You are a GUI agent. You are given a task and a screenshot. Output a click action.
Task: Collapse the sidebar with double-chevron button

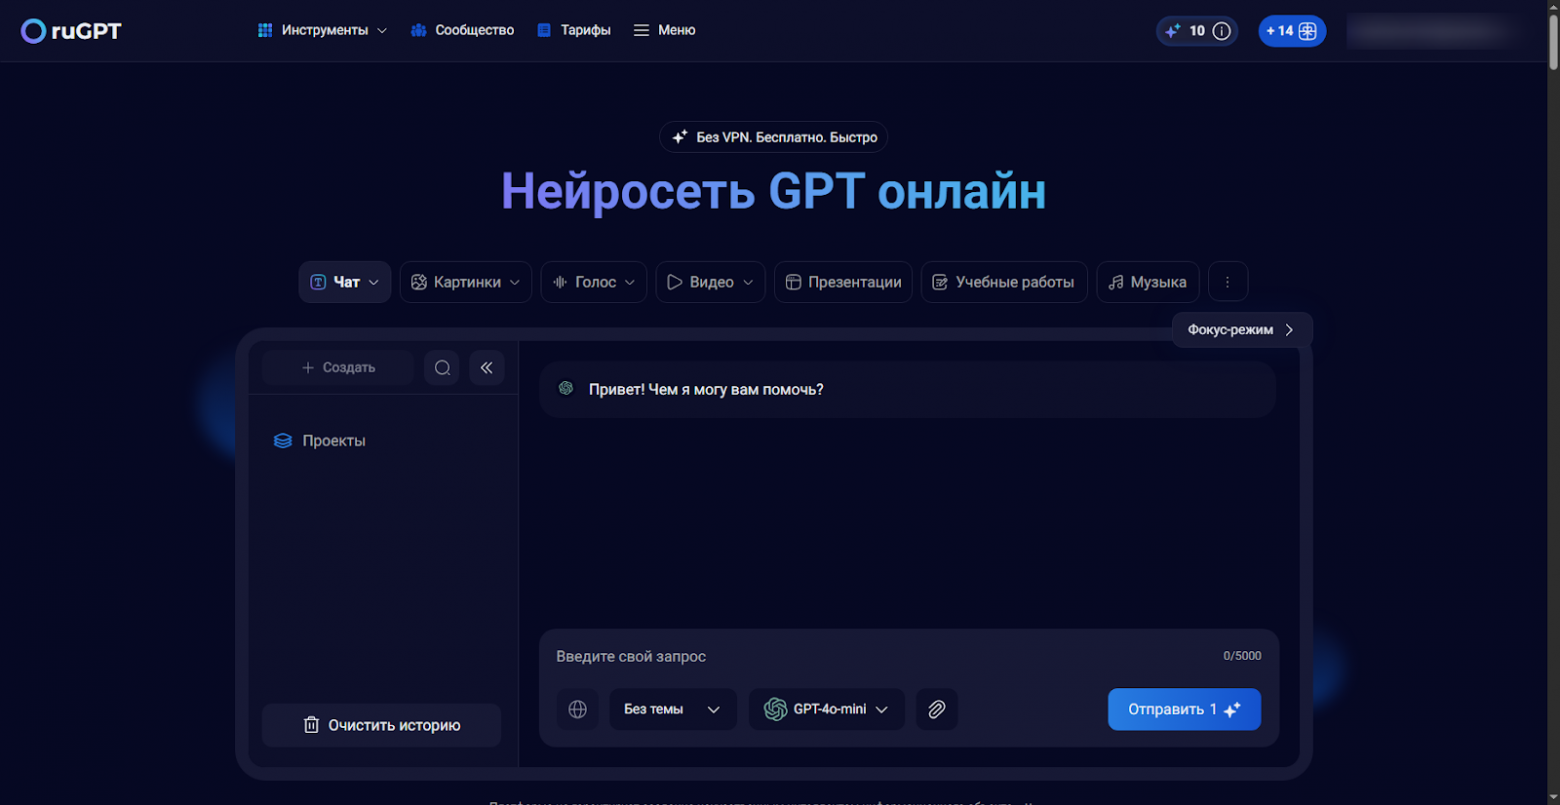[487, 367]
